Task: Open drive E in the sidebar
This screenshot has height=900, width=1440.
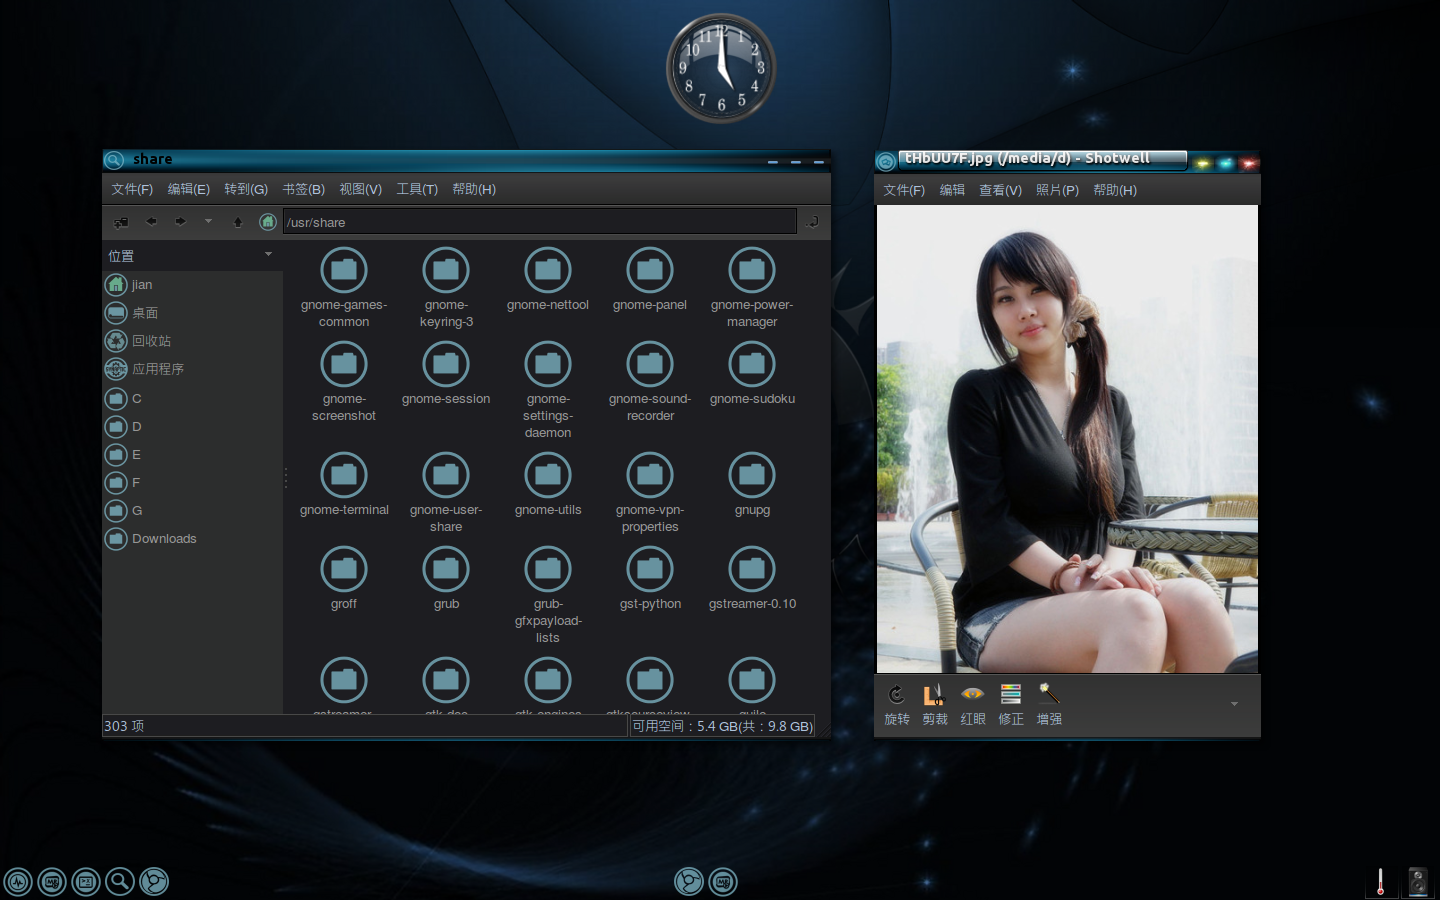Action: (x=193, y=455)
